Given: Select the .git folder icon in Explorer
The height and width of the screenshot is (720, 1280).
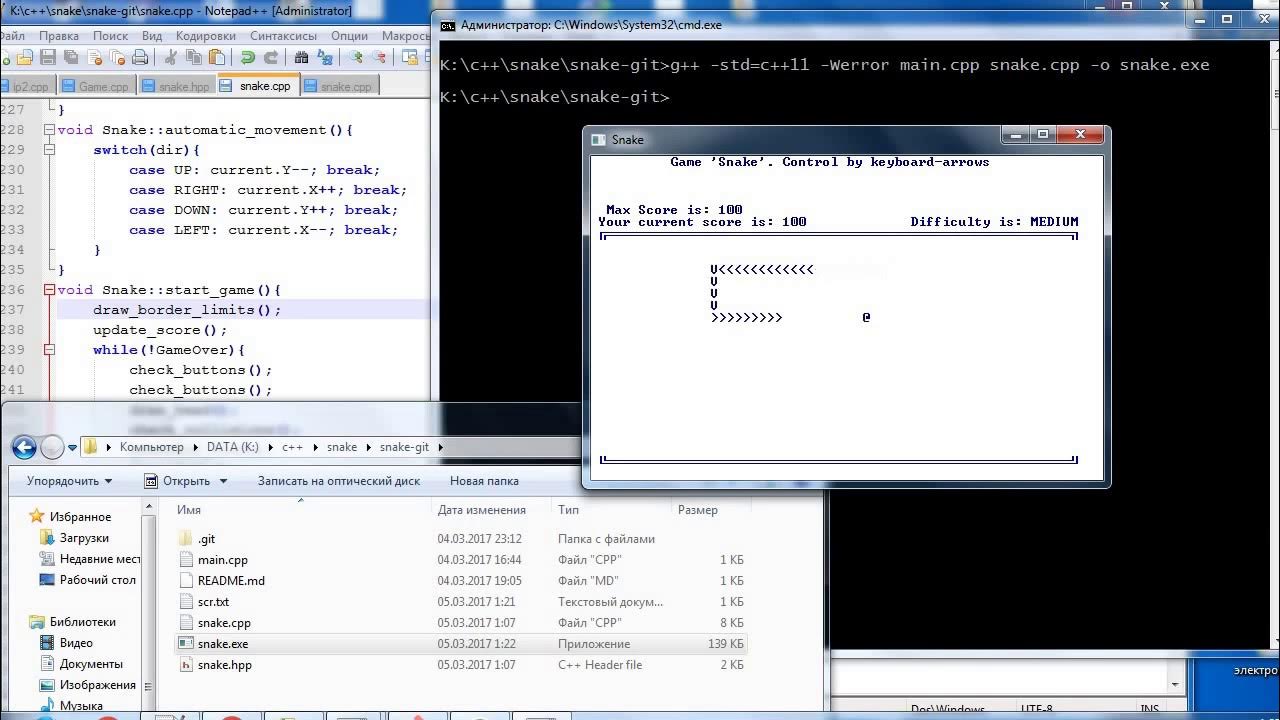Looking at the screenshot, I should click(x=185, y=539).
